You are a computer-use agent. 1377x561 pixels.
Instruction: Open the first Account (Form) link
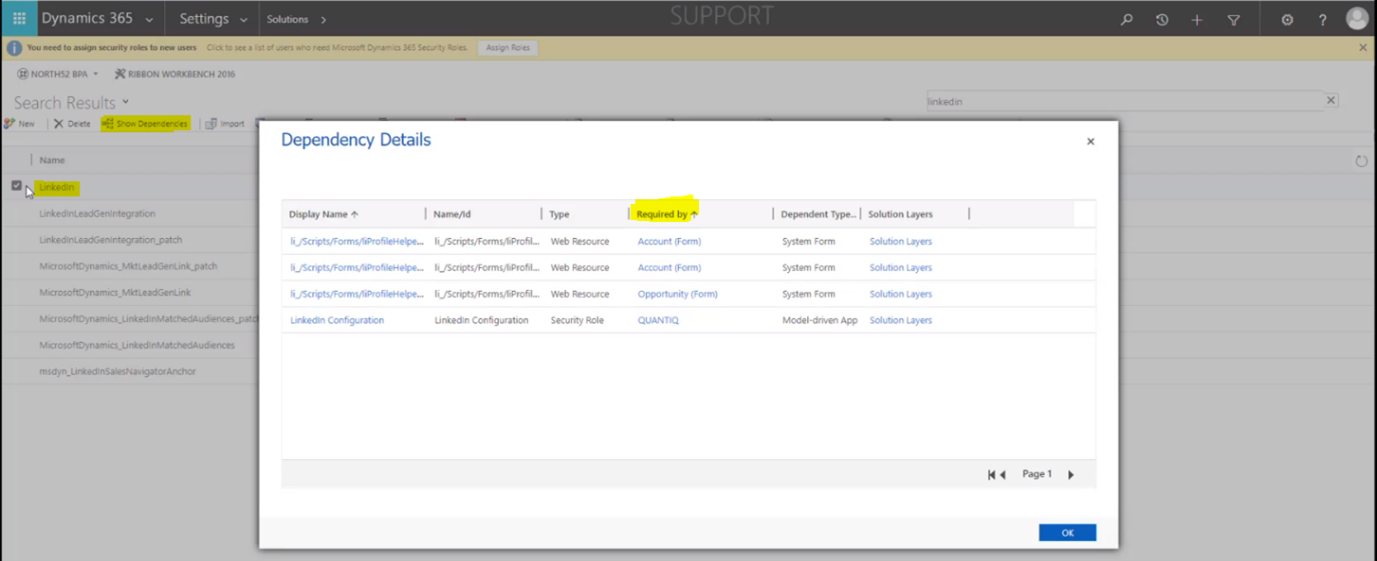(669, 241)
